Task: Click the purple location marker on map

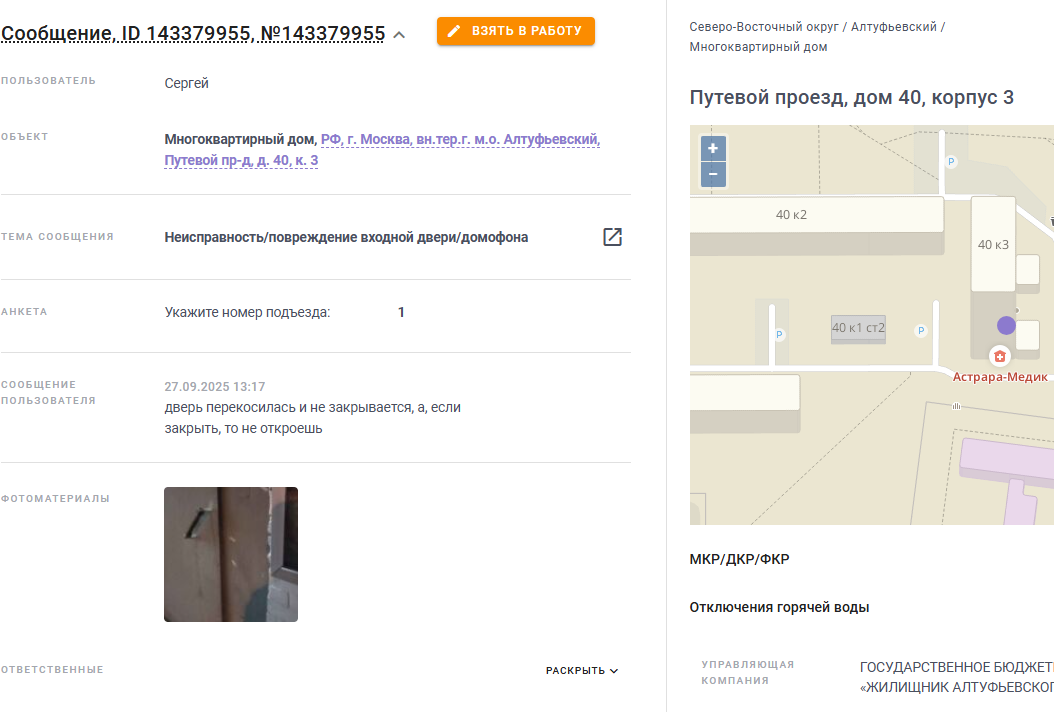Action: (1006, 325)
